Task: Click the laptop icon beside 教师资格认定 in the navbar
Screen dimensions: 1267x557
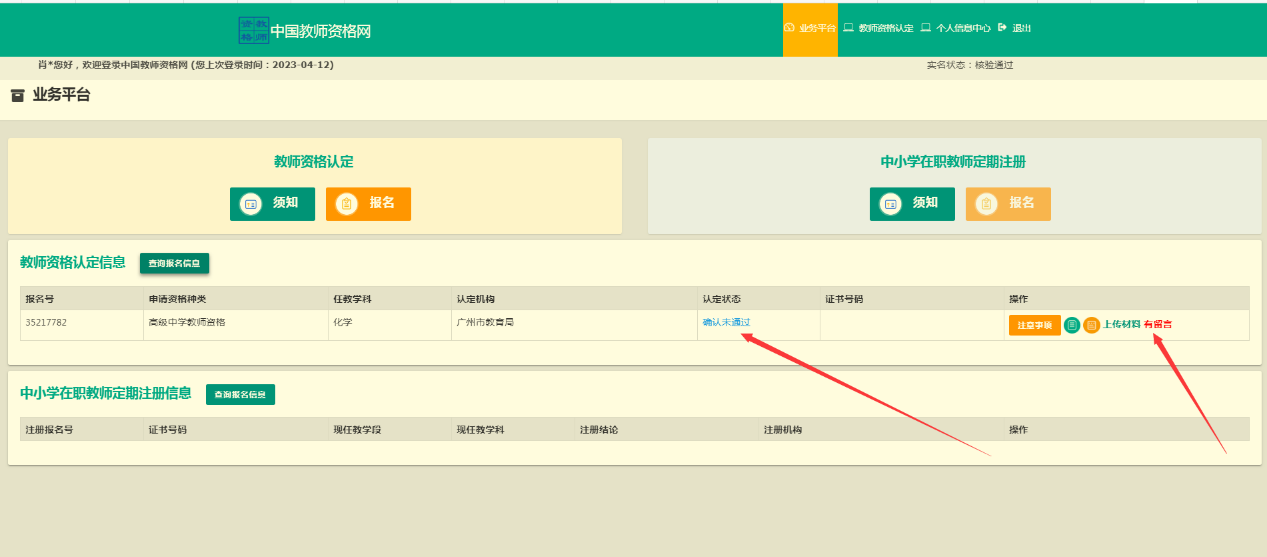Action: 848,28
